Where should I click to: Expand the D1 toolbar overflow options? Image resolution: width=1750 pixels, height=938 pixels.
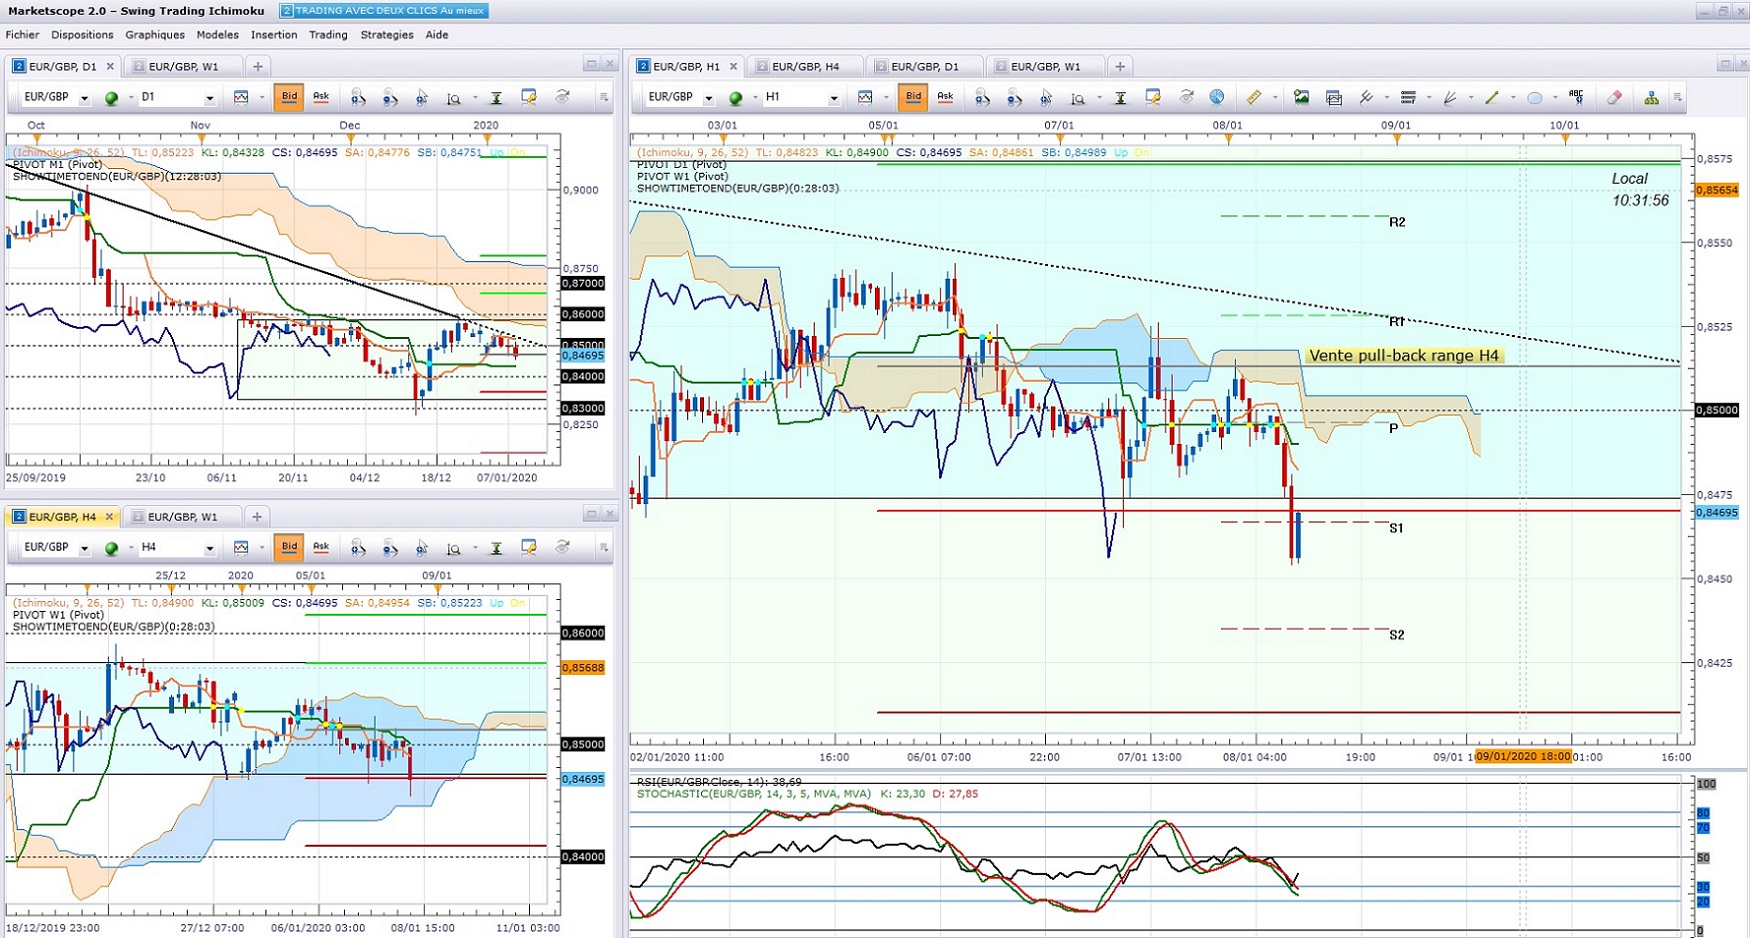(604, 97)
